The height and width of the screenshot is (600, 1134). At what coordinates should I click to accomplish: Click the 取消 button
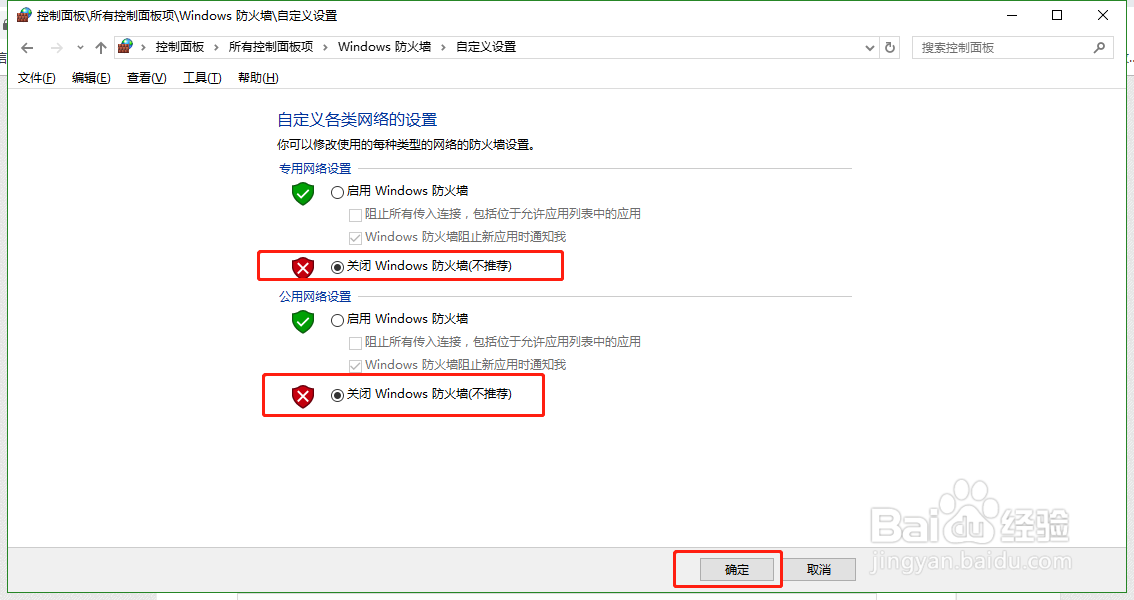(819, 570)
